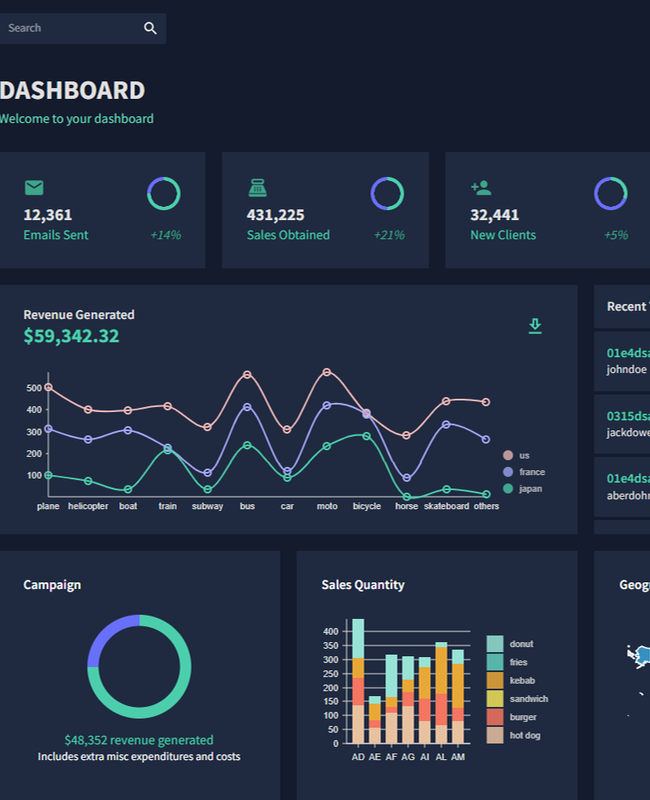Click the $59,342.32 revenue value
The image size is (650, 800).
pos(71,336)
